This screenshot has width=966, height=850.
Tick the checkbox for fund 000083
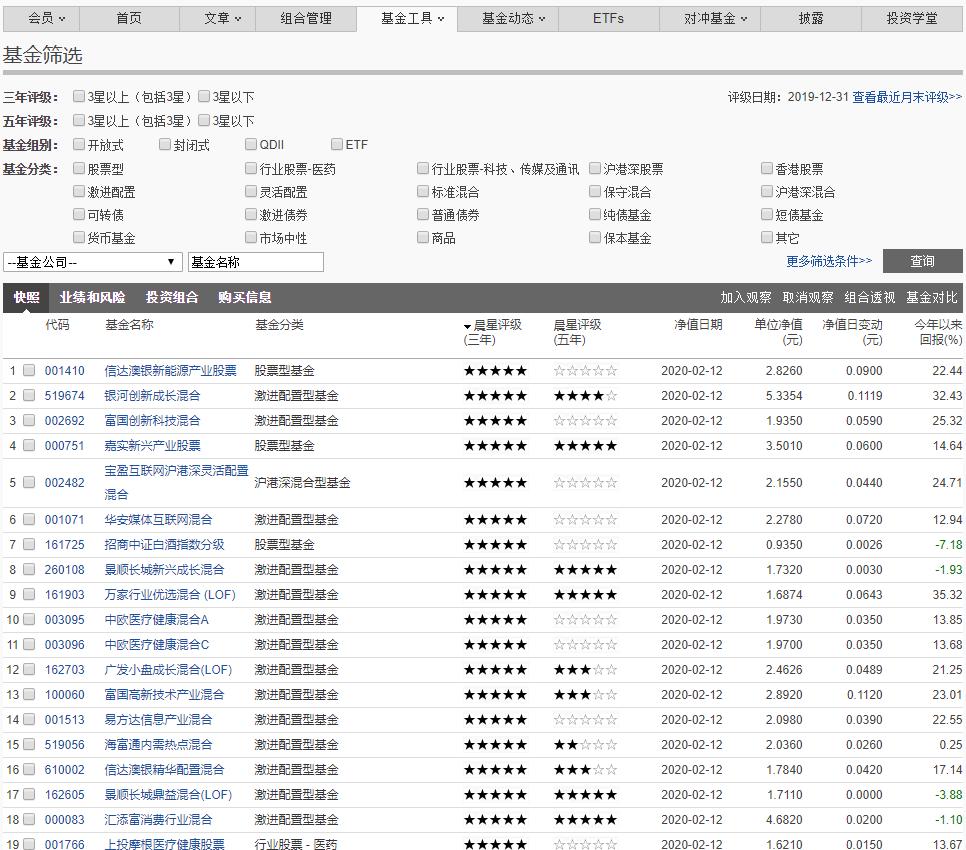pyautogui.click(x=29, y=819)
